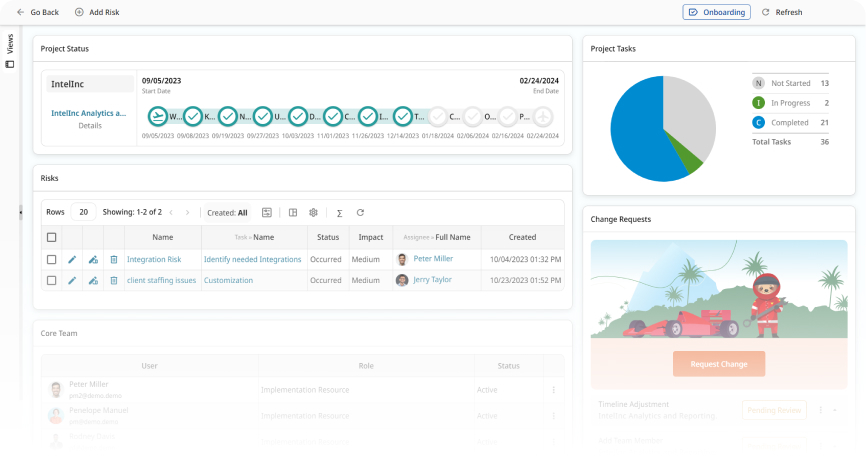Open risks table settings gear

point(313,213)
